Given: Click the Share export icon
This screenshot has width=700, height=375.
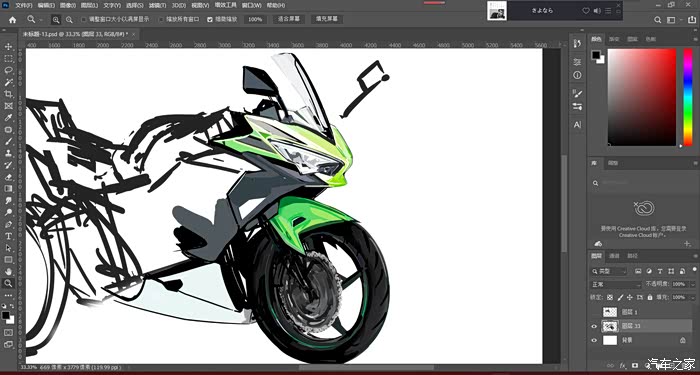Looking at the screenshot, I should click(693, 20).
